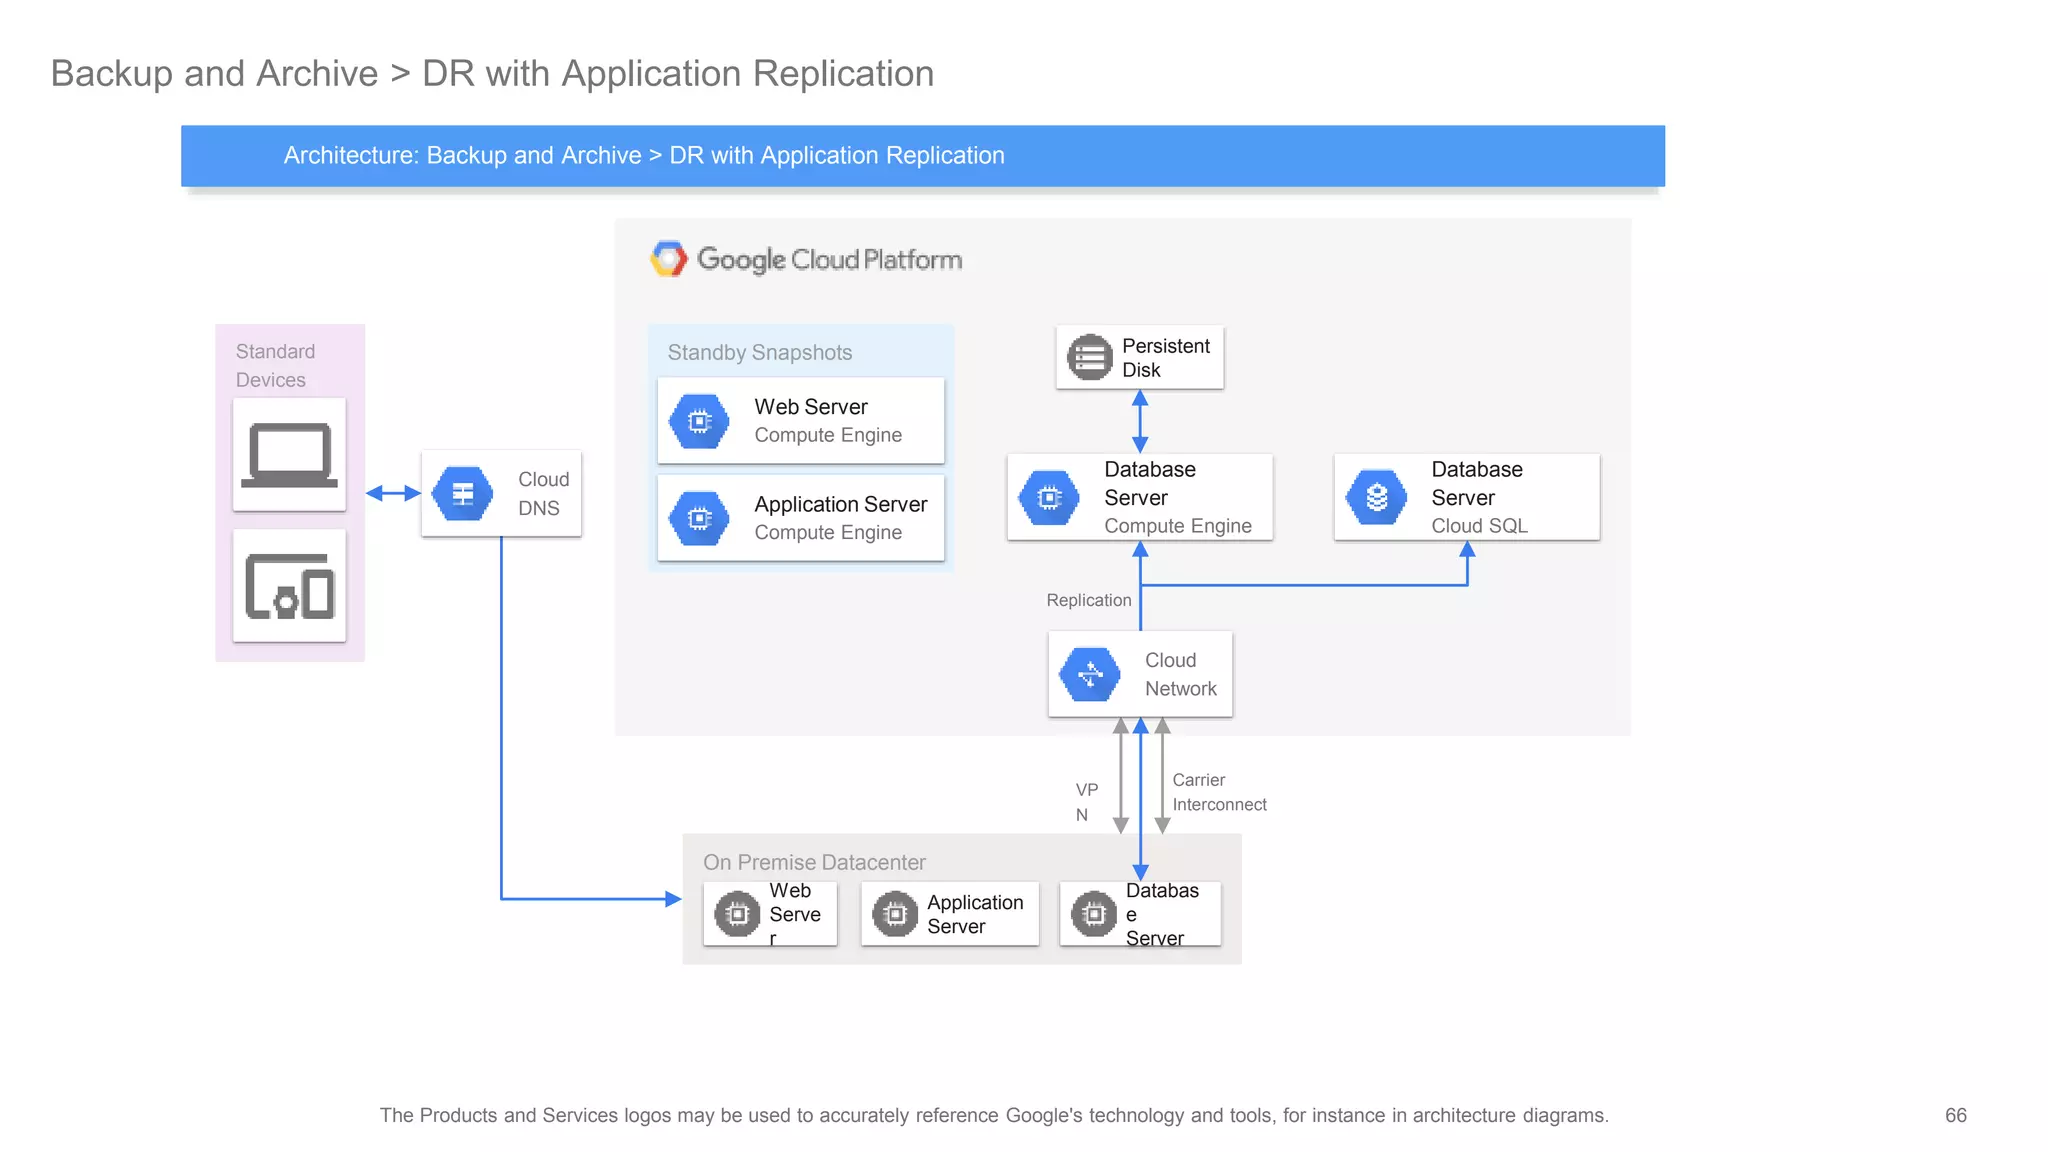Click the Database Server Compute Engine hexagon icon
Viewport: 2048px width, 1152px height.
click(x=1049, y=497)
